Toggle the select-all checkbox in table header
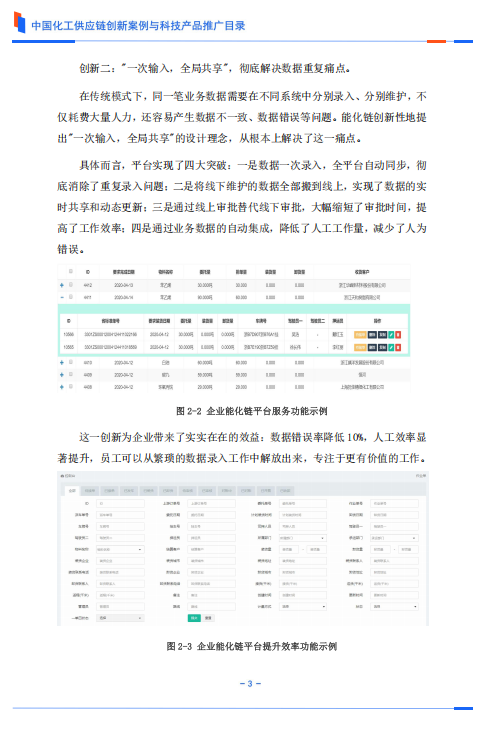The height and width of the screenshot is (733, 498). pos(71,271)
